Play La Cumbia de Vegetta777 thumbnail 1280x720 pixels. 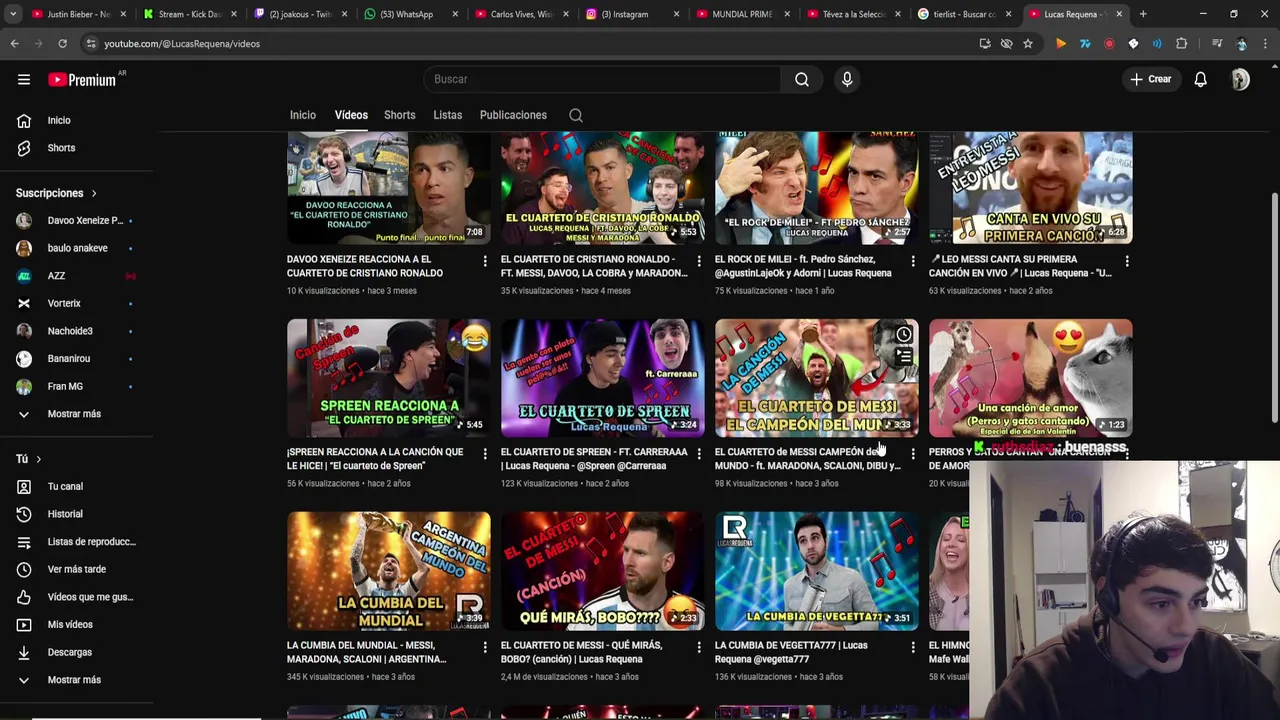pyautogui.click(x=817, y=571)
